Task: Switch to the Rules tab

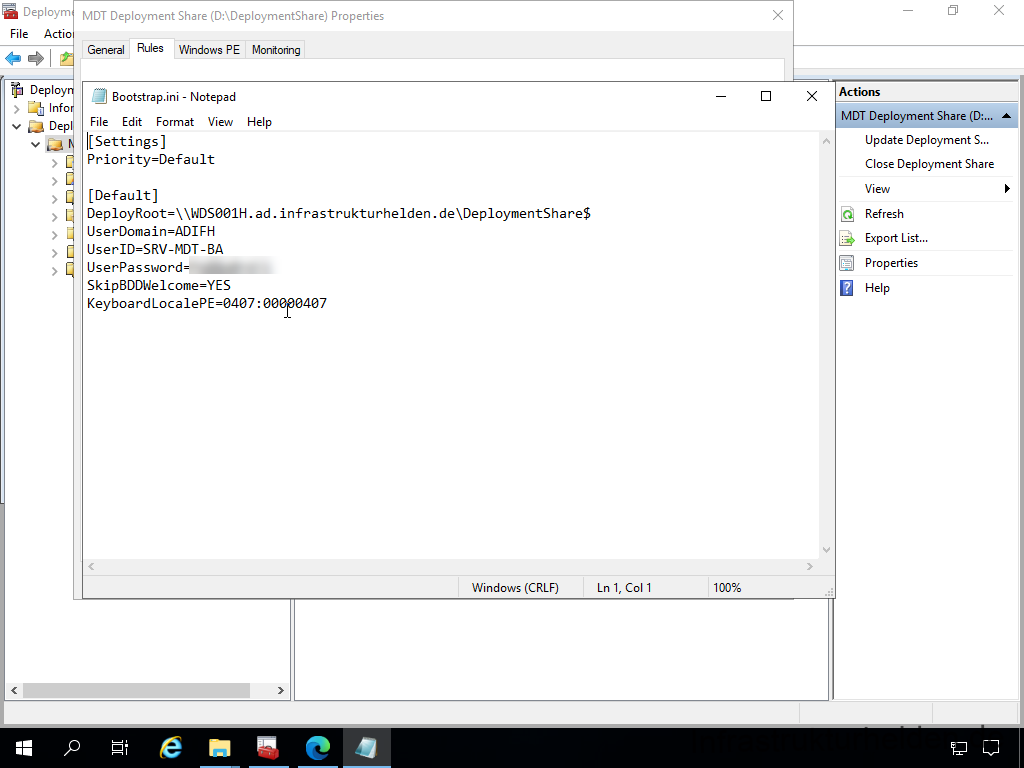Action: pyautogui.click(x=150, y=48)
